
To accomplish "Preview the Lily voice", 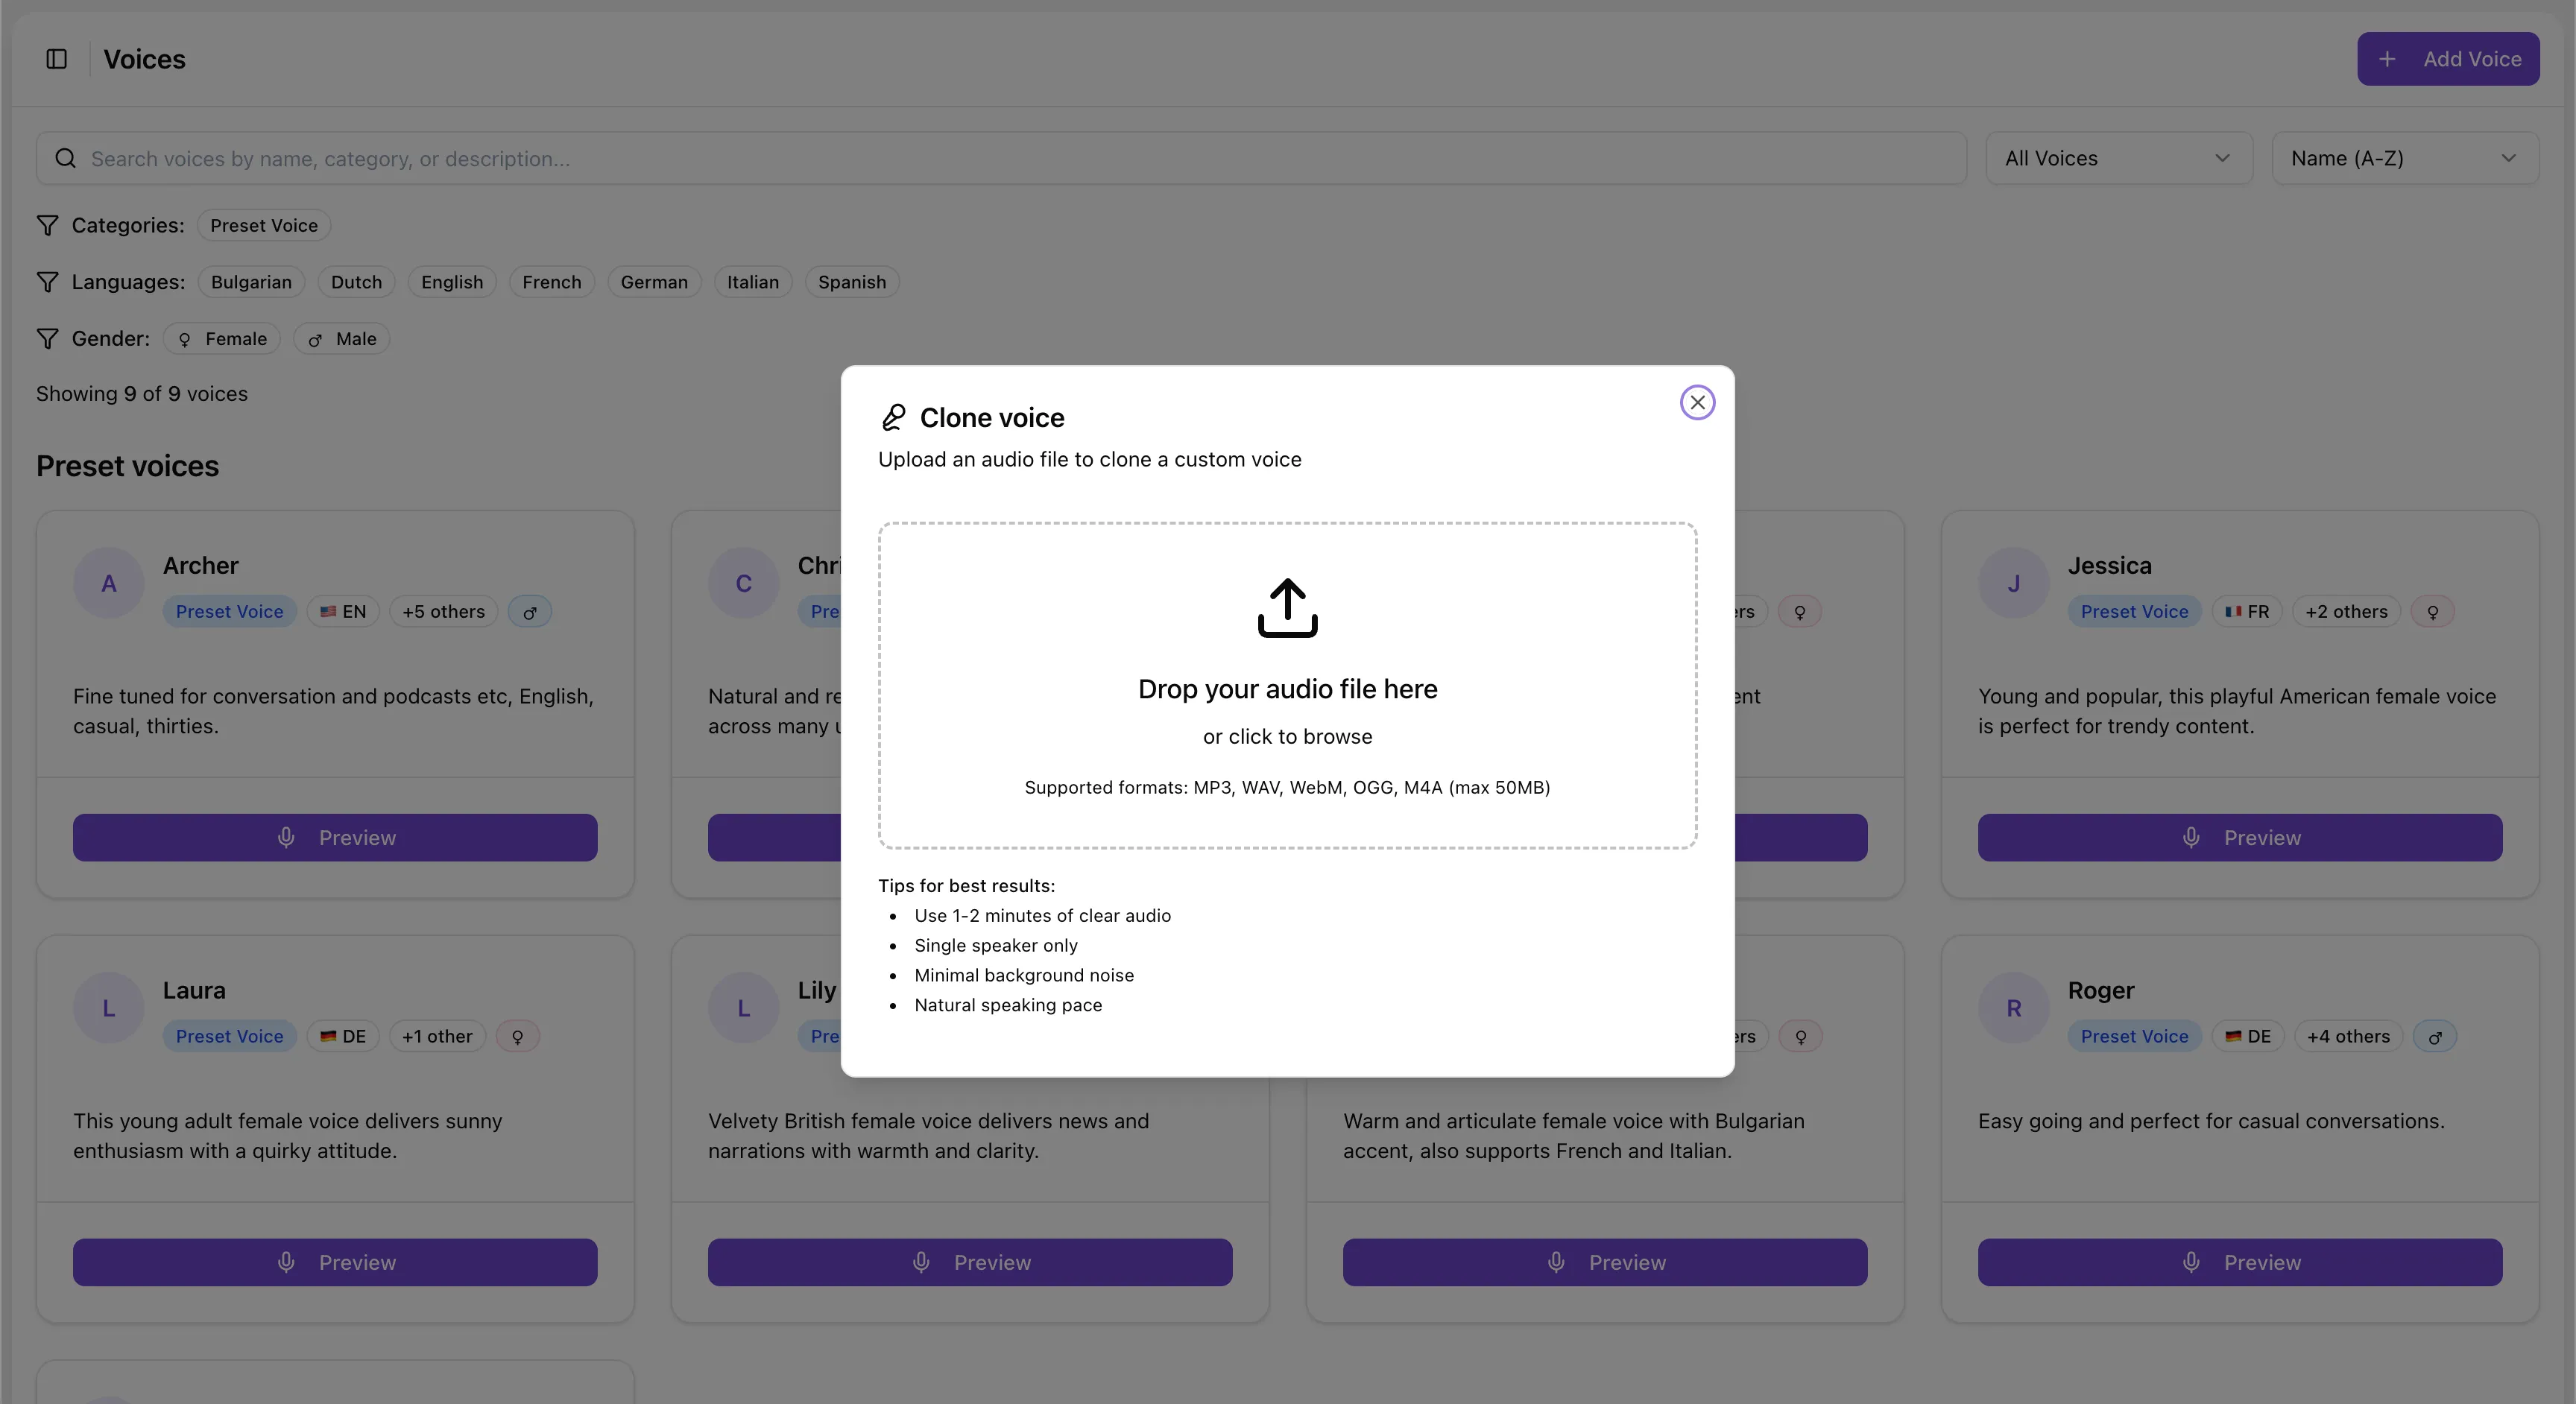I will click(970, 1263).
